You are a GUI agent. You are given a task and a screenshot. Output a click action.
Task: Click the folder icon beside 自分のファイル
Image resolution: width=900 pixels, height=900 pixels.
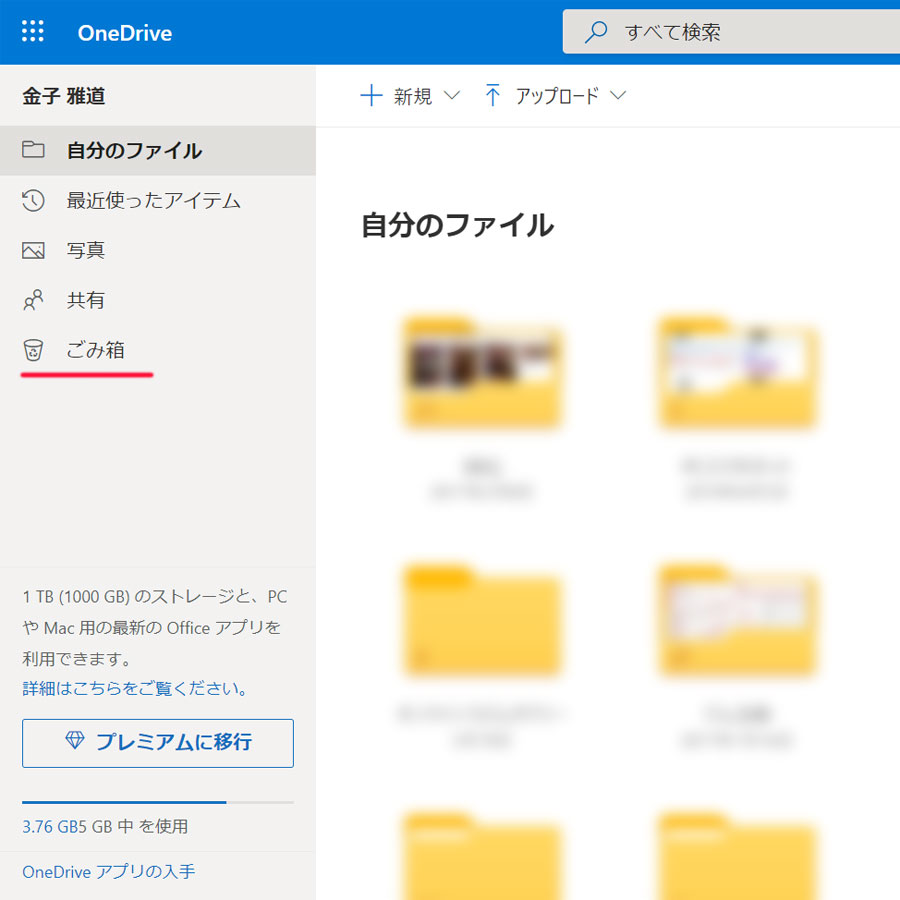pos(33,149)
